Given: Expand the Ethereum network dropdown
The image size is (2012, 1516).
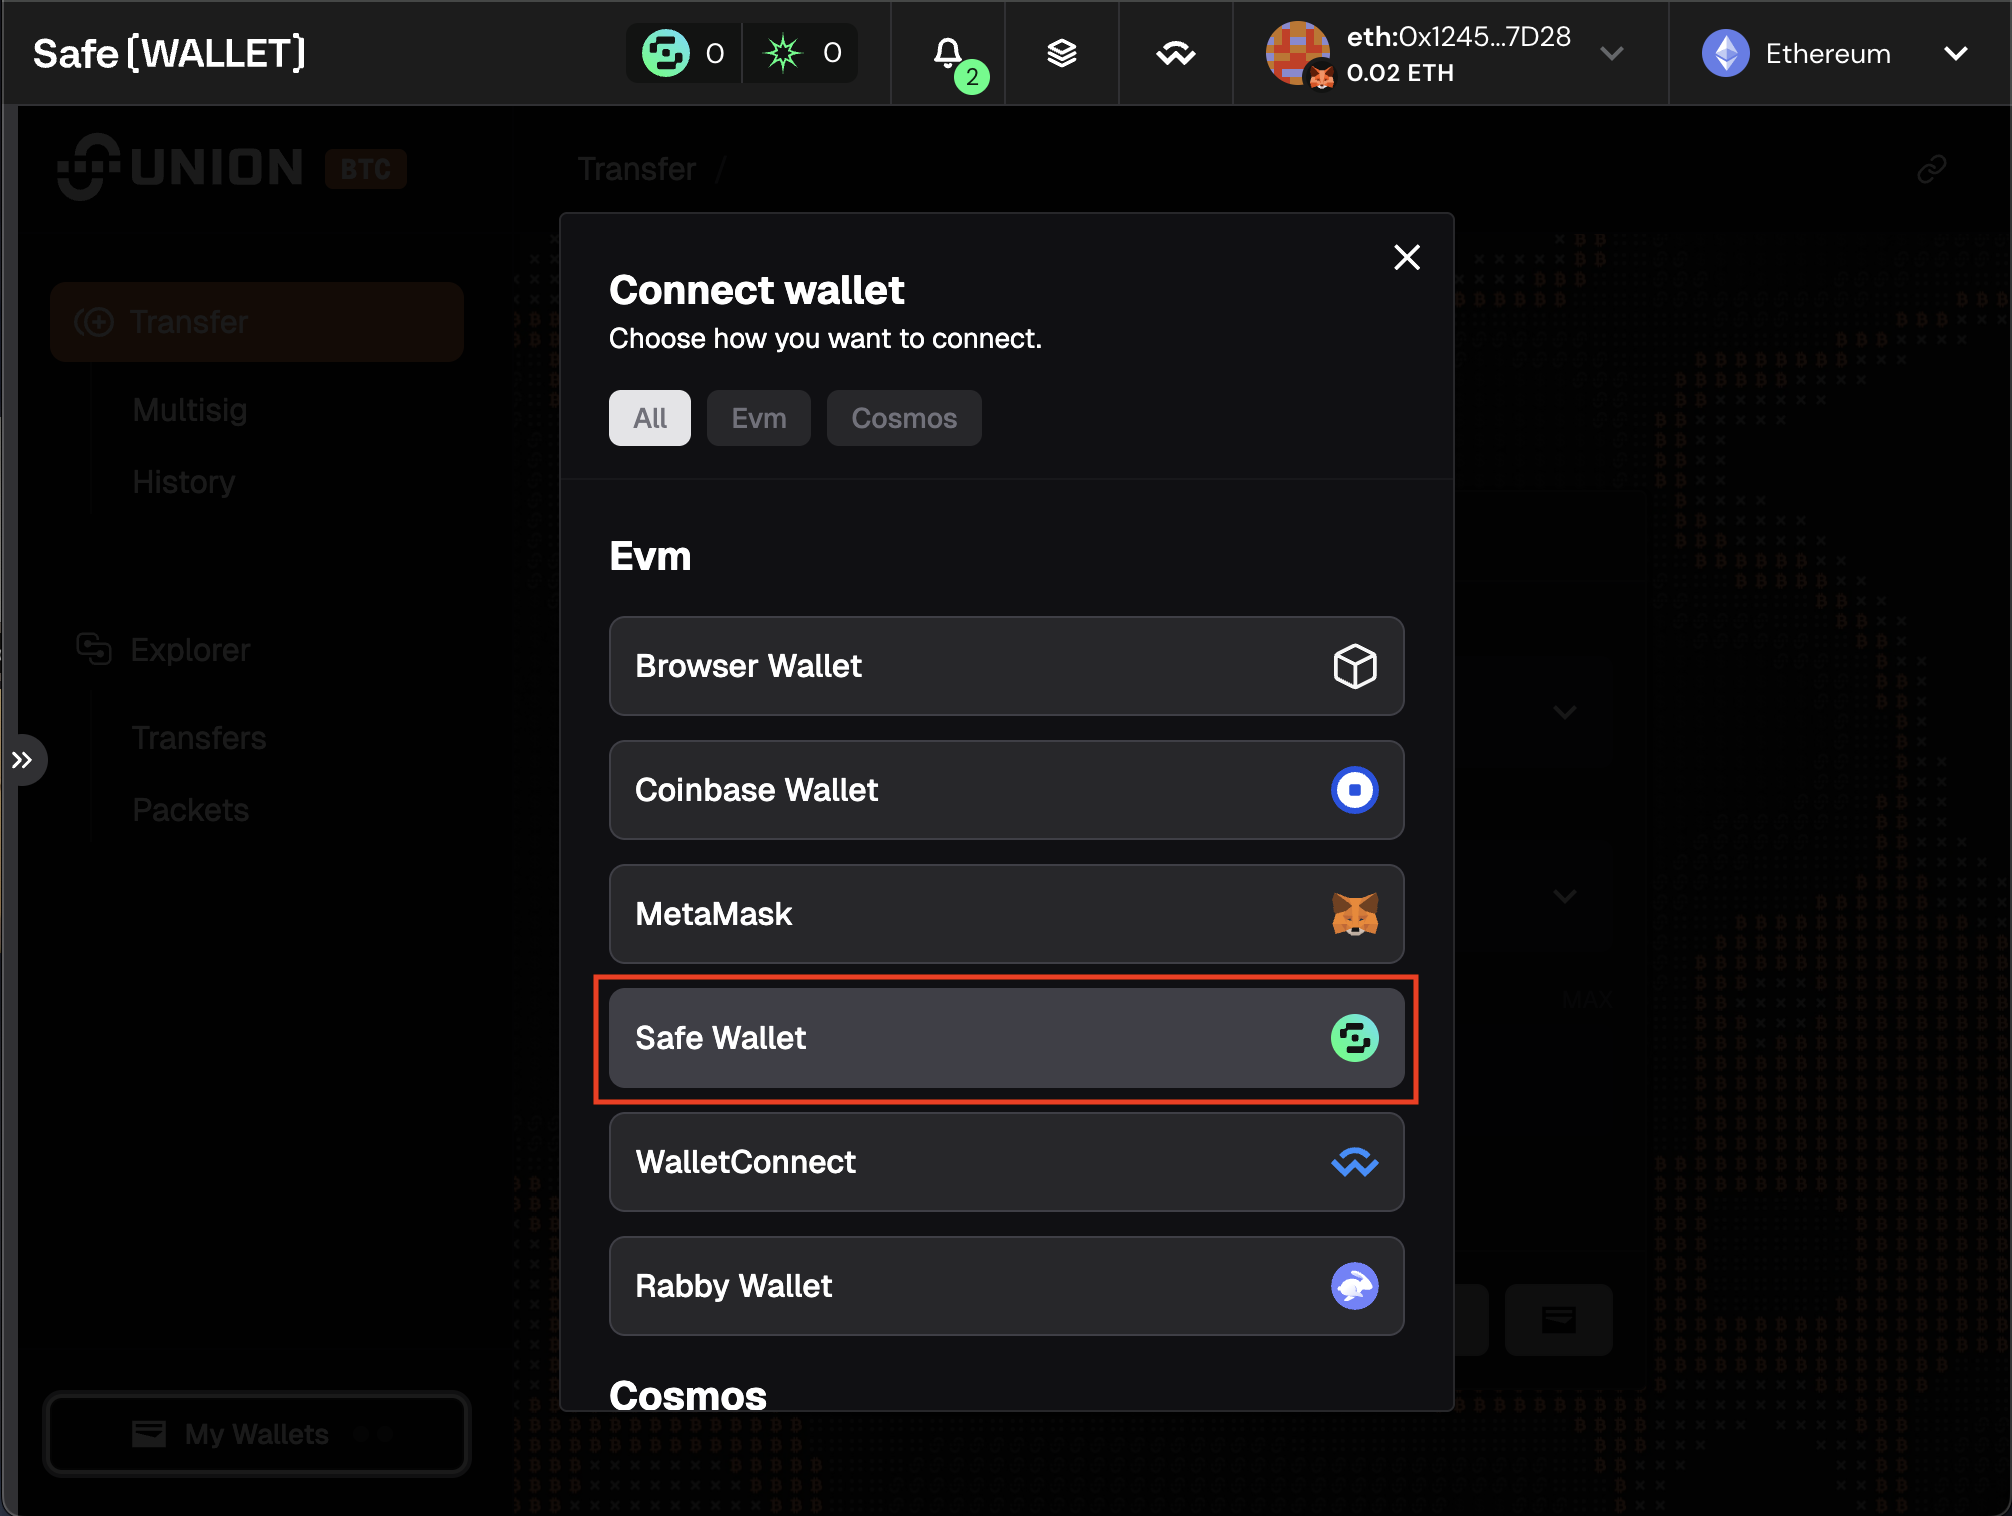Looking at the screenshot, I should tap(1955, 53).
